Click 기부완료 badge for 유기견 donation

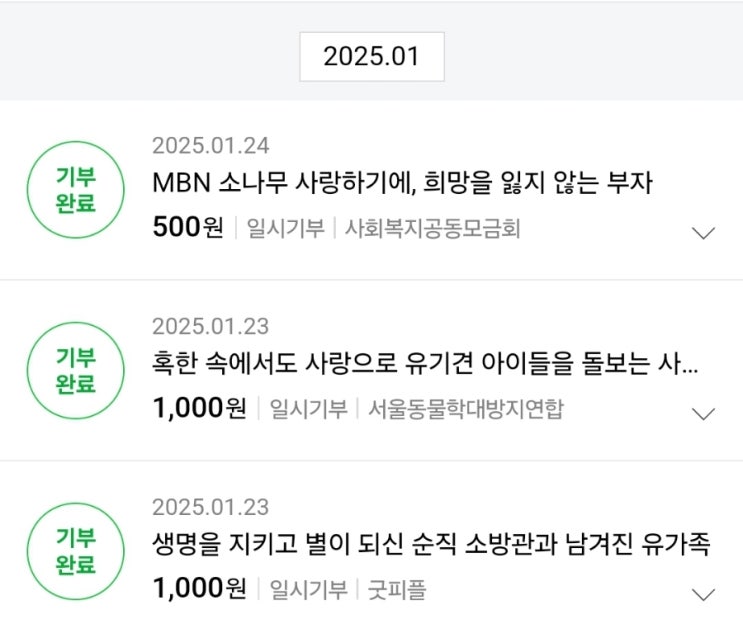(75, 370)
